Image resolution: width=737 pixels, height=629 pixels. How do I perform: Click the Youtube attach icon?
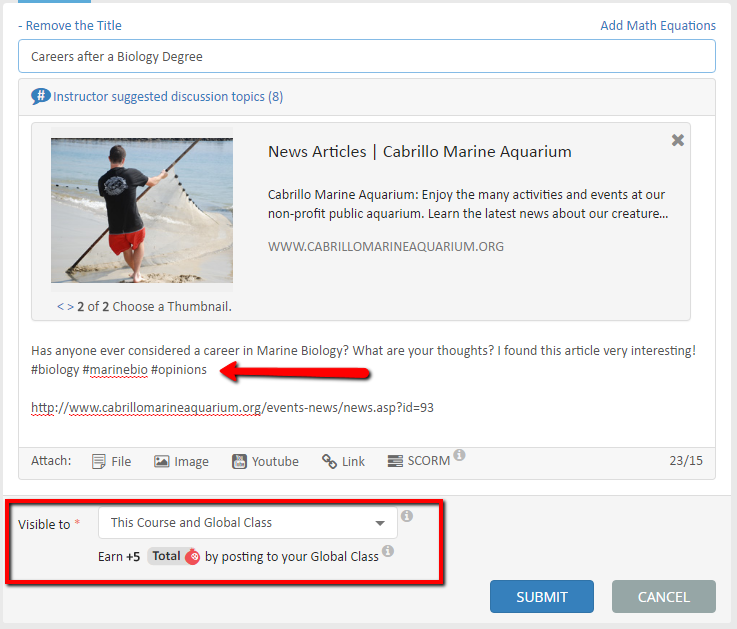239,462
